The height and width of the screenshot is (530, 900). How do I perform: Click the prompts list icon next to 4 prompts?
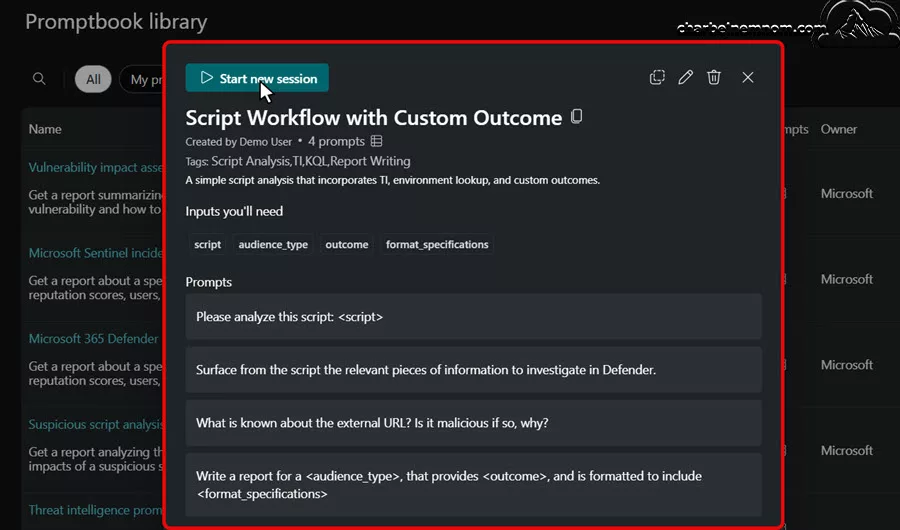pyautogui.click(x=377, y=141)
